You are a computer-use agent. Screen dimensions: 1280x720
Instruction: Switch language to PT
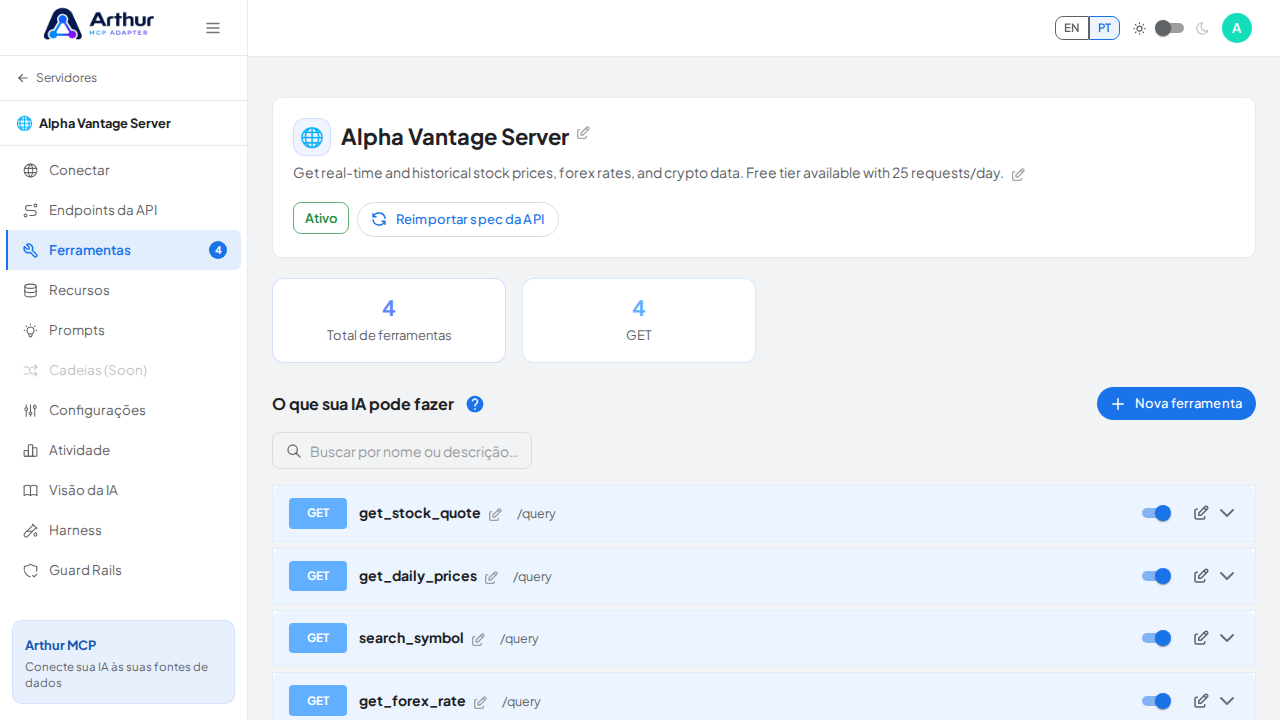click(x=1104, y=28)
